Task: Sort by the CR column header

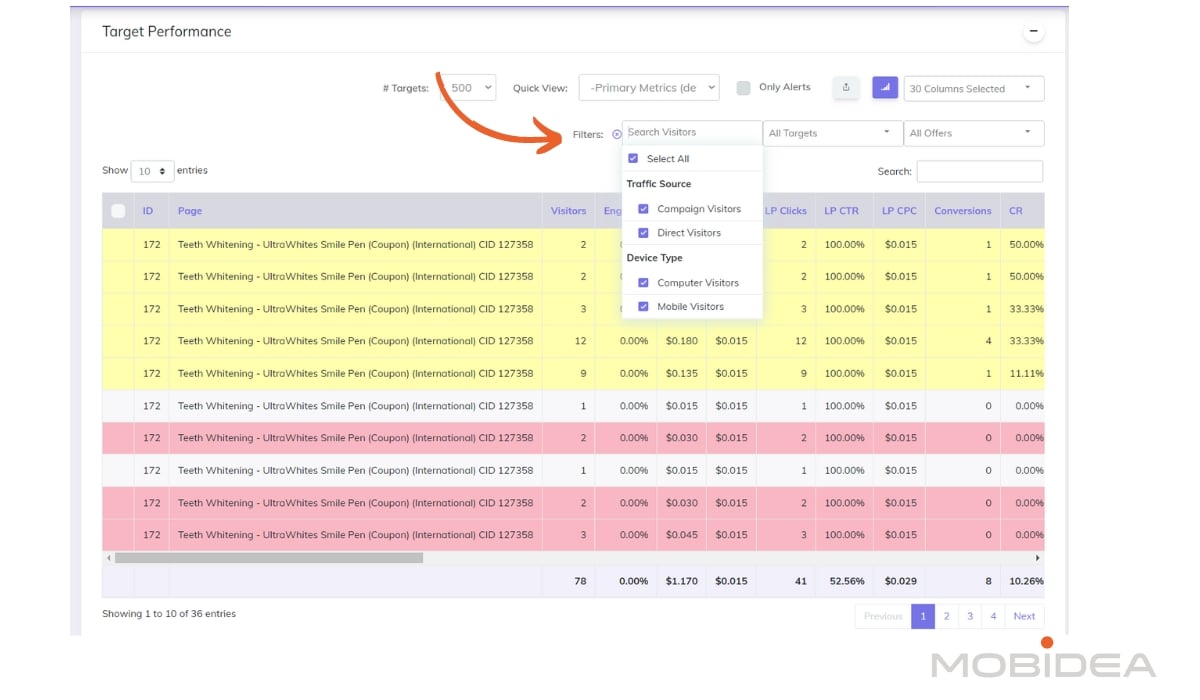Action: point(1022,211)
